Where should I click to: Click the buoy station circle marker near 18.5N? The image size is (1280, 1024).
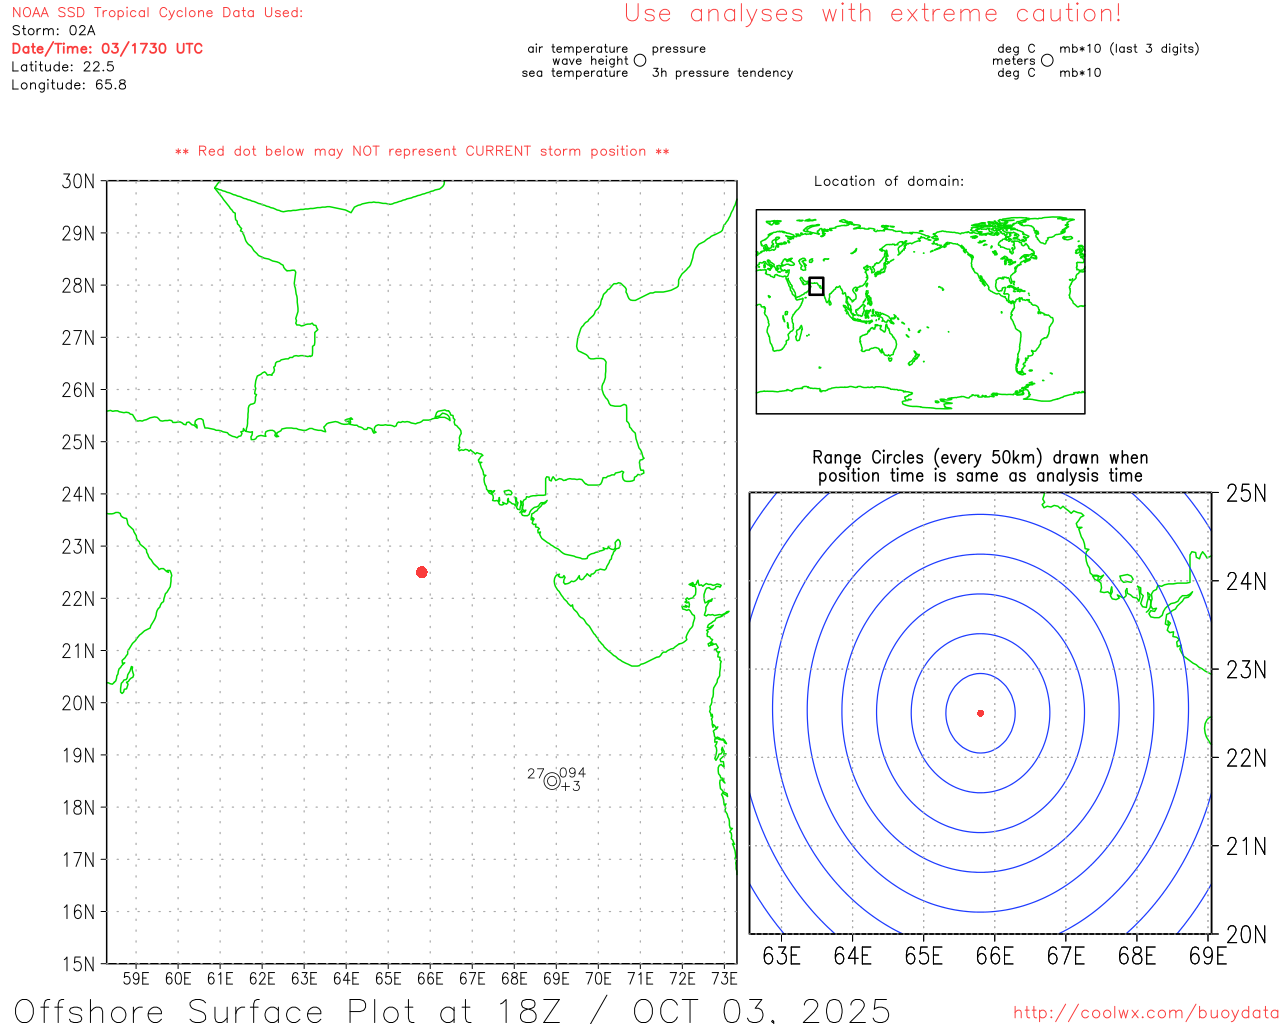tap(552, 781)
